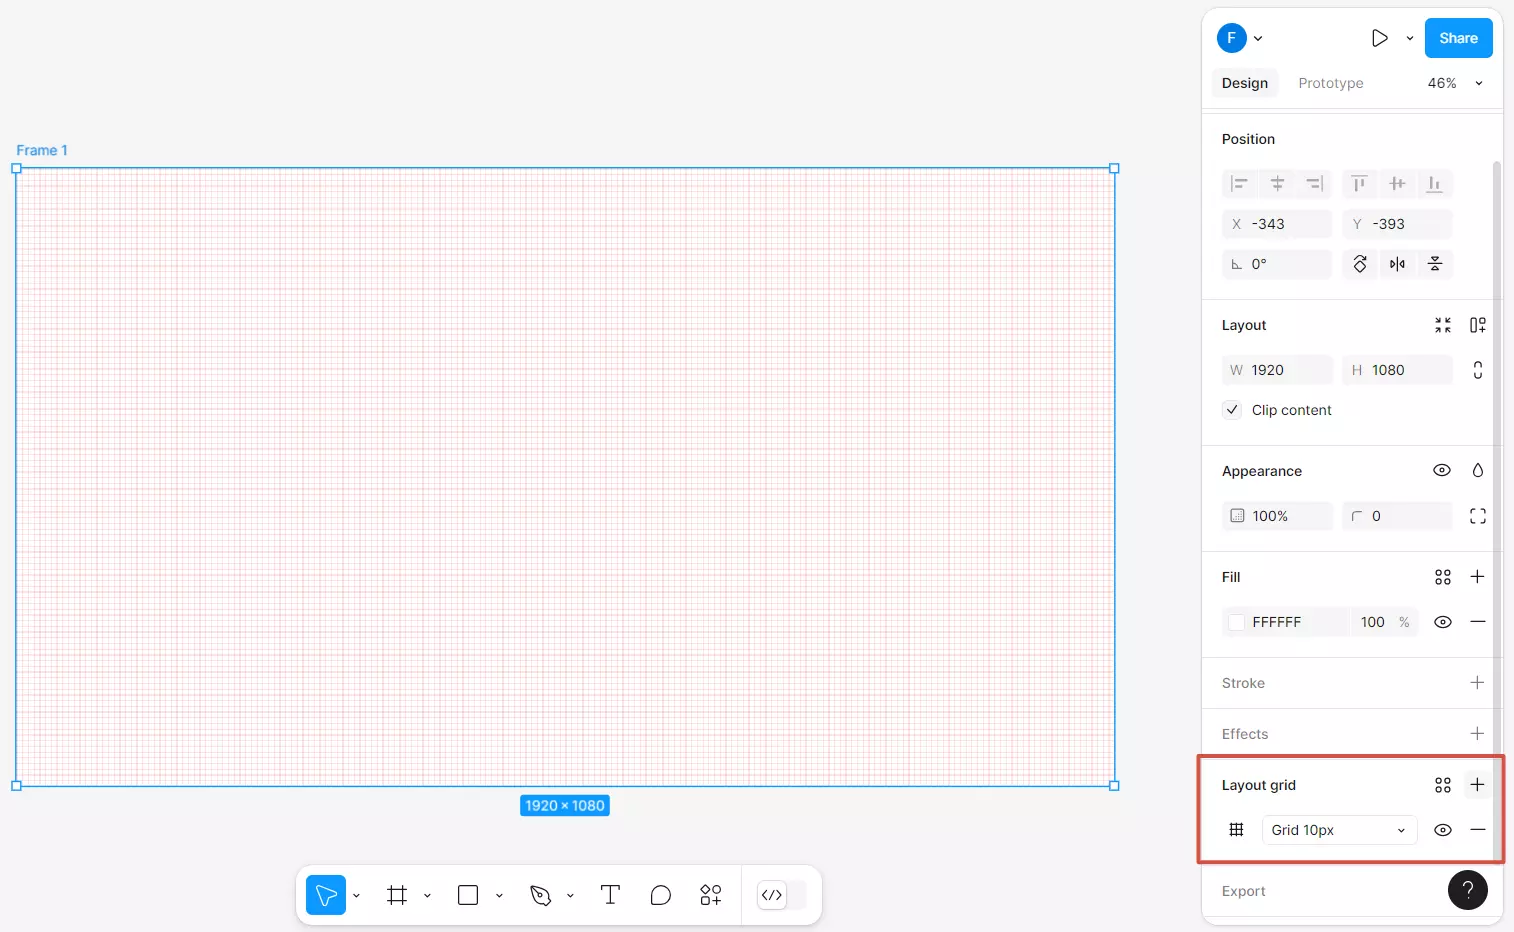Activate the Comment tool
This screenshot has width=1514, height=932.
[660, 895]
